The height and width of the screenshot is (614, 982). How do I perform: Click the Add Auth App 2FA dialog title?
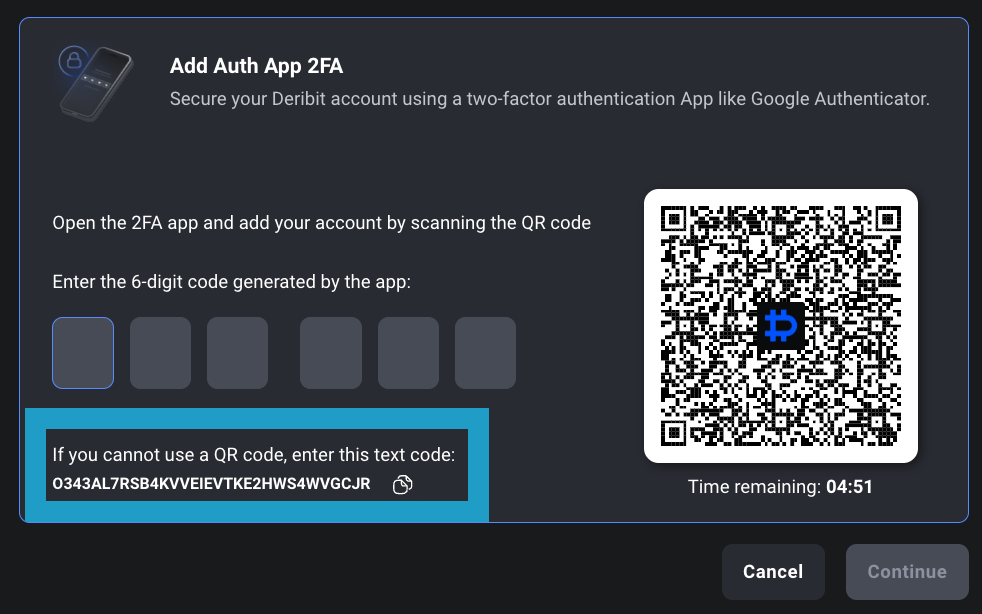coord(255,65)
